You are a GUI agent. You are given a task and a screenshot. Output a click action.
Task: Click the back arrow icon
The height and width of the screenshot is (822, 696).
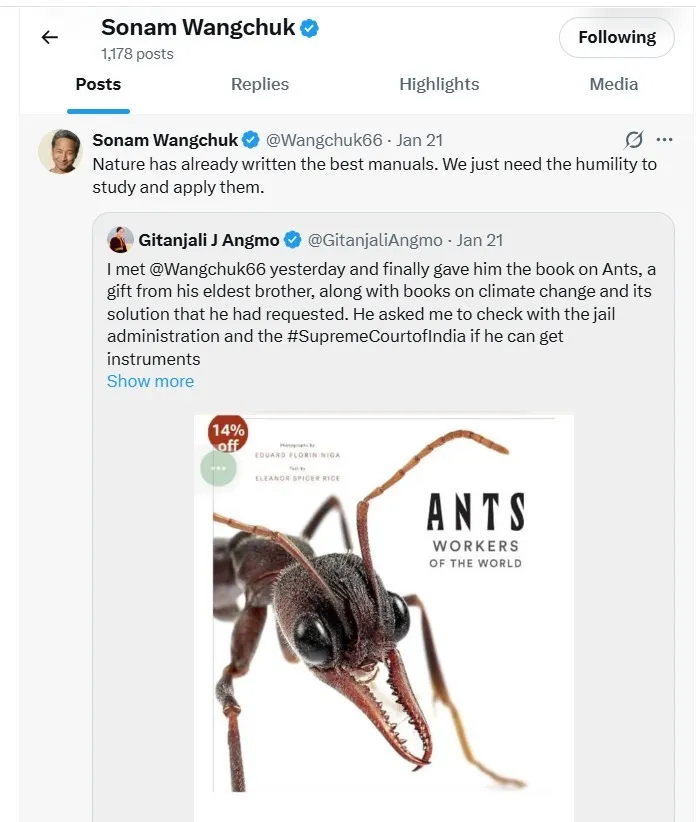tap(49, 38)
